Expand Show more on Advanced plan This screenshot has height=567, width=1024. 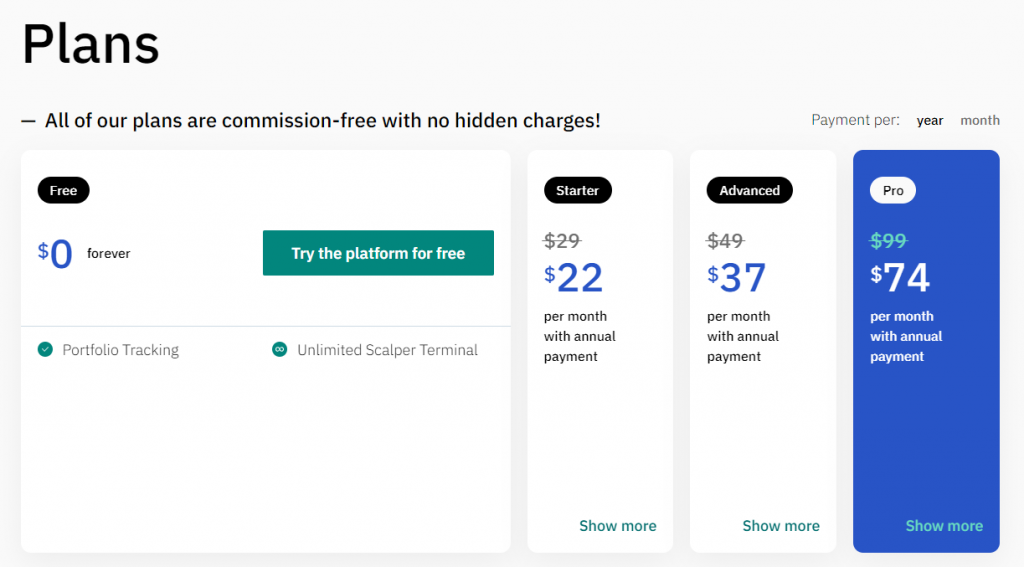(781, 526)
